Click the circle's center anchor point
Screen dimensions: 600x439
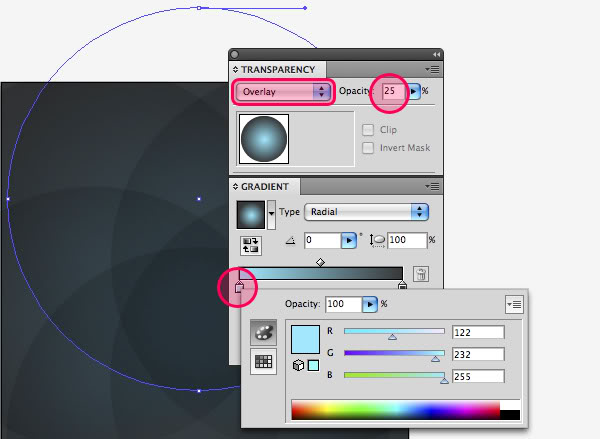[x=199, y=199]
